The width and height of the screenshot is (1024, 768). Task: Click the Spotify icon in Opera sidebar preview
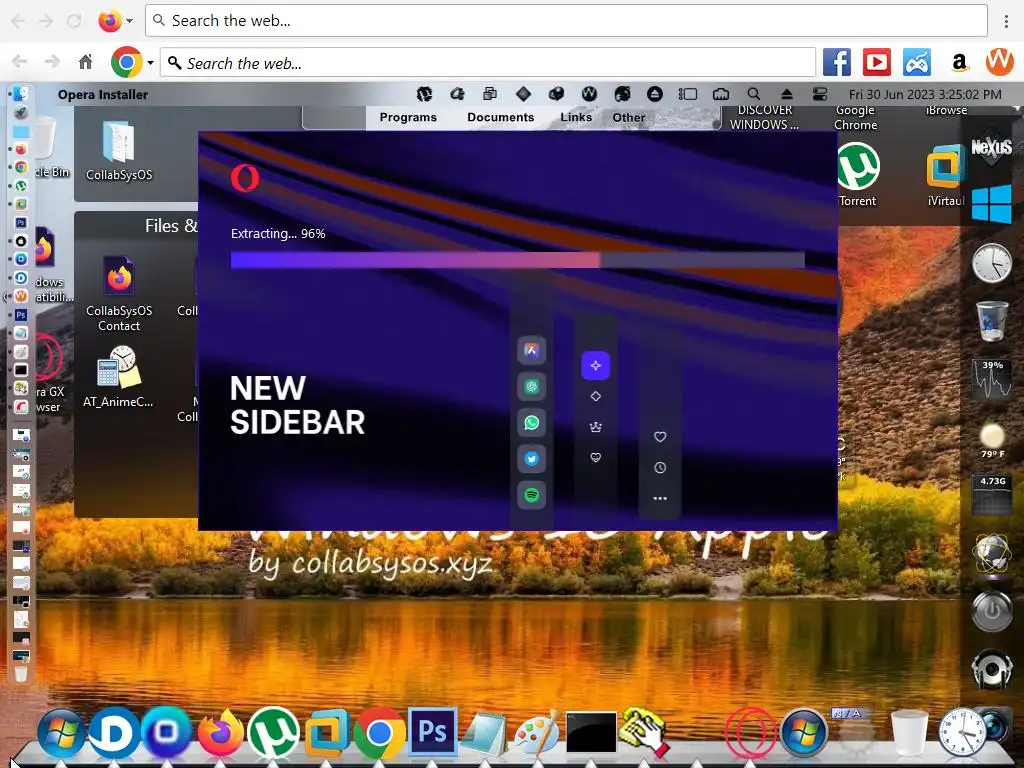pyautogui.click(x=532, y=495)
